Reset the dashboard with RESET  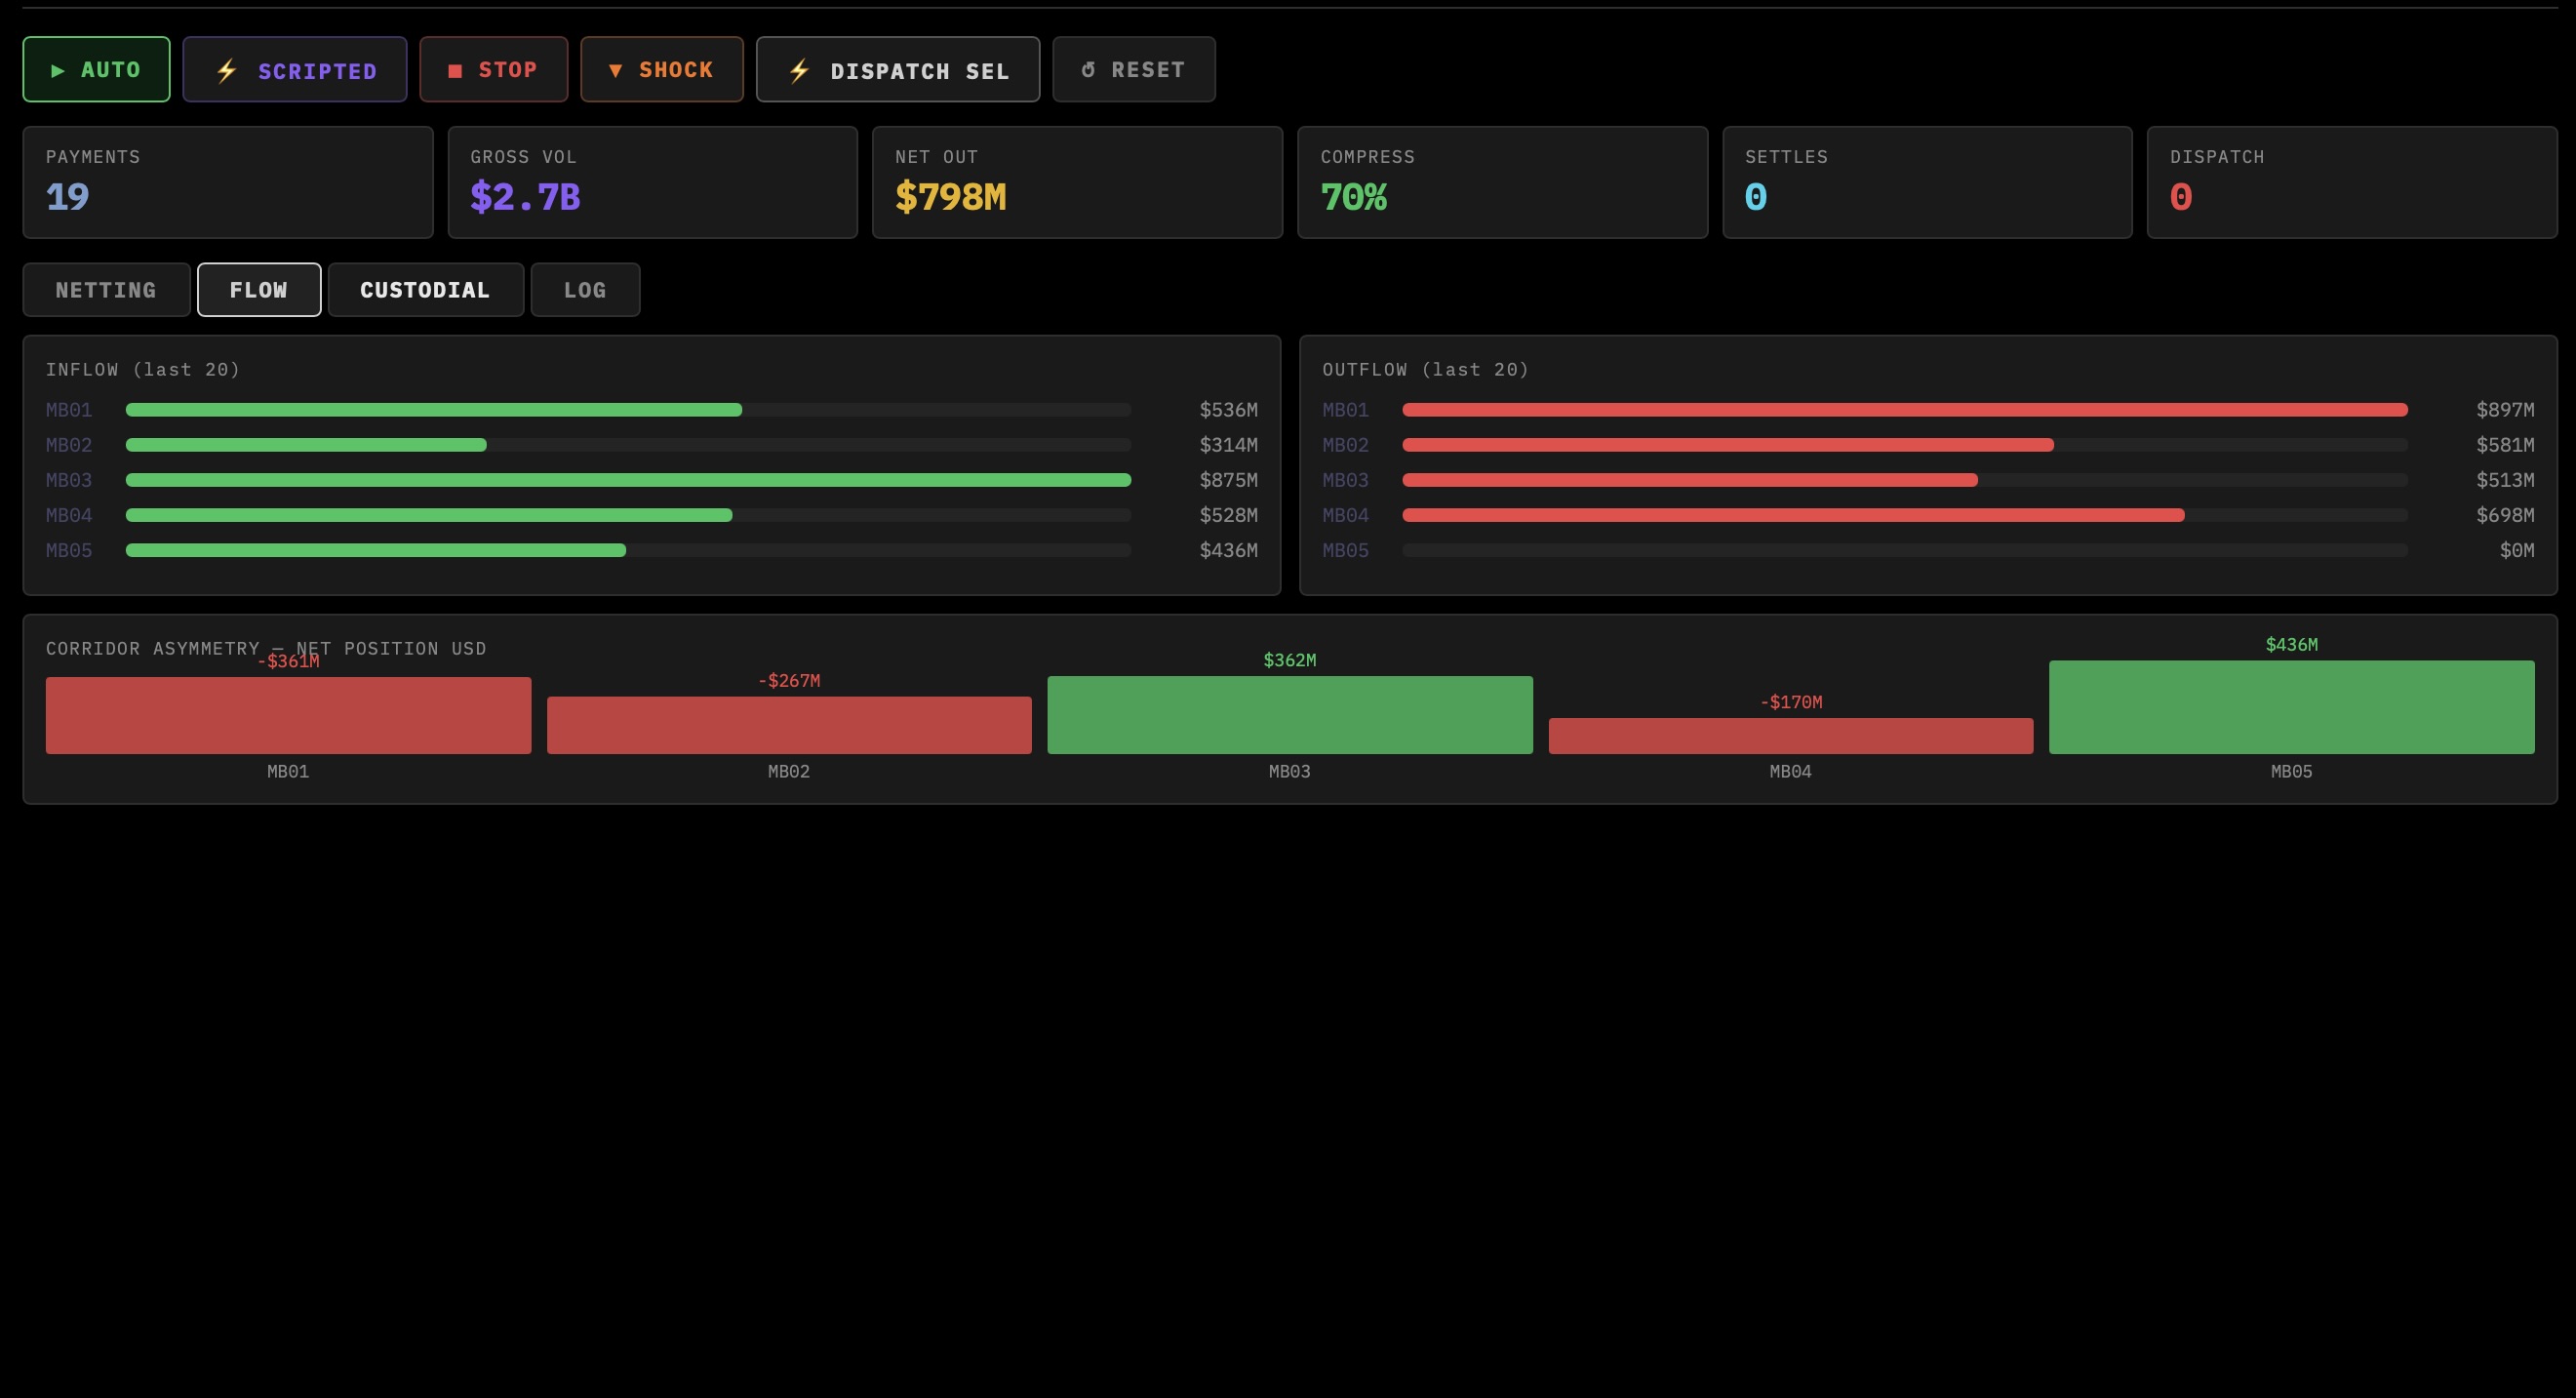point(1133,69)
